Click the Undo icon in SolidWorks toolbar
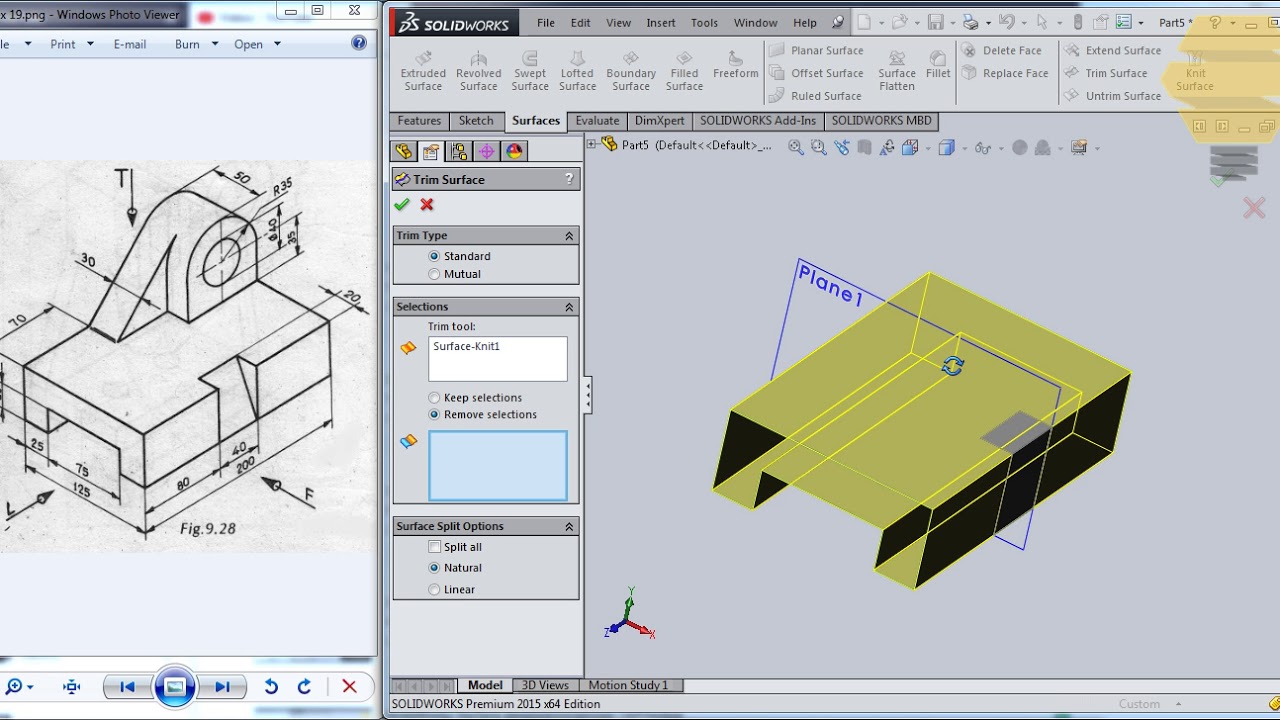 pyautogui.click(x=1006, y=22)
